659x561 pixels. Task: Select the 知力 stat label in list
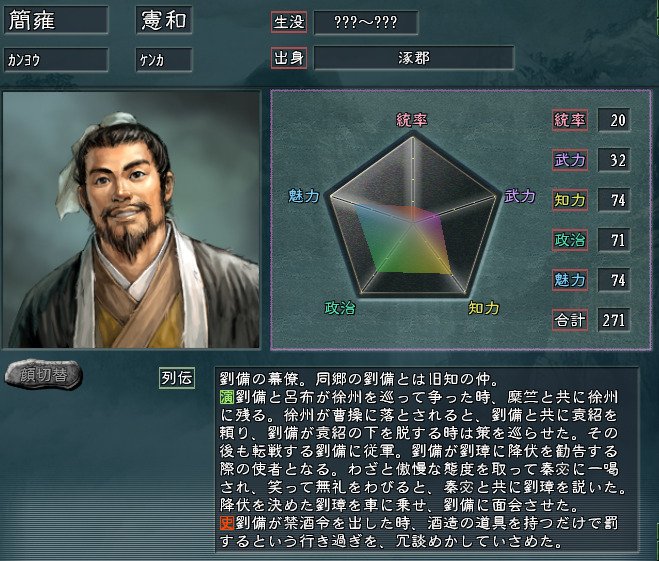click(570, 200)
